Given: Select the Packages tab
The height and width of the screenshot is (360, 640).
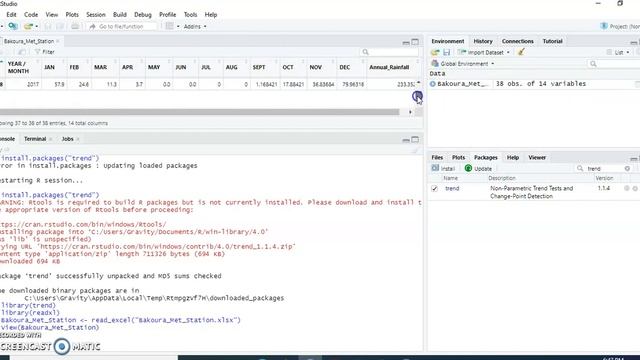Looking at the screenshot, I should [x=485, y=158].
